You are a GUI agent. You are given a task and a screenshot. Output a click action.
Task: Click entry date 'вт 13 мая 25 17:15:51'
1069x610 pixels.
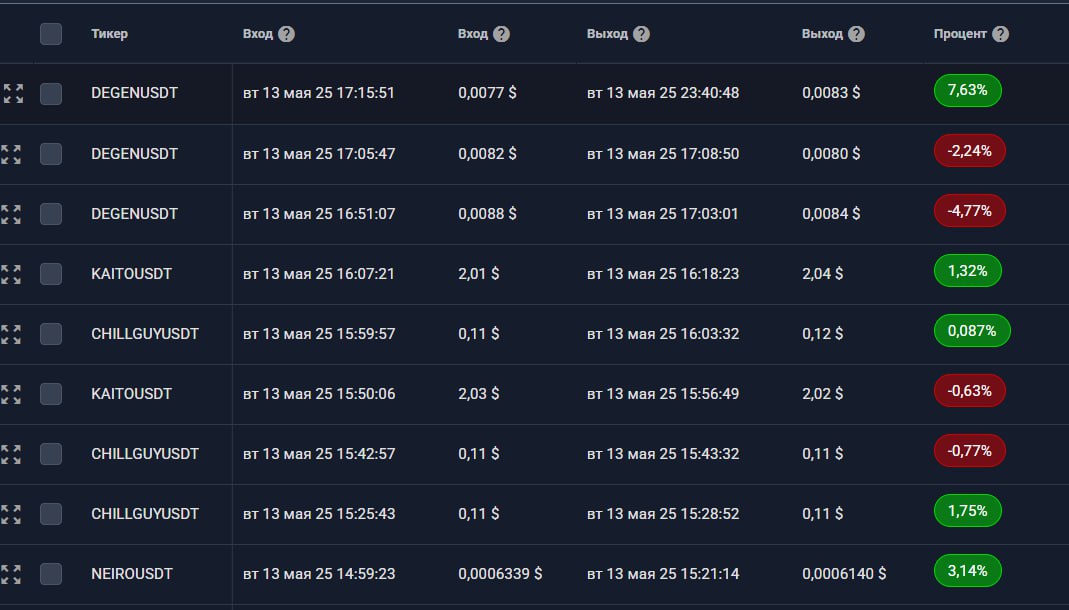319,93
